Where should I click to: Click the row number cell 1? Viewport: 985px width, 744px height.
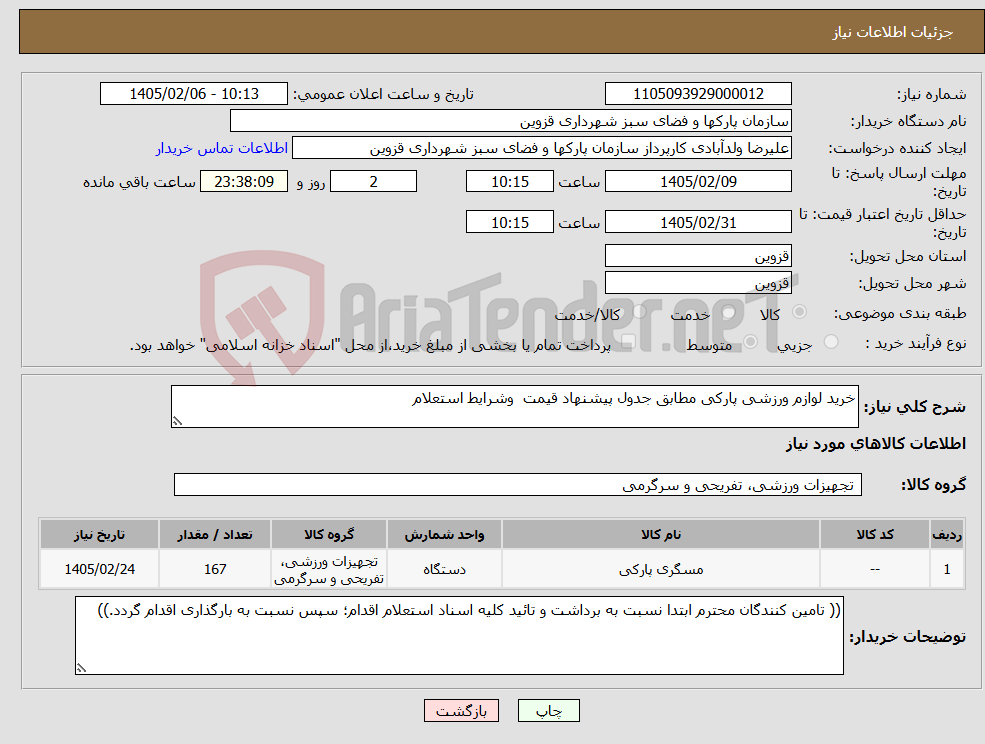coord(947,569)
